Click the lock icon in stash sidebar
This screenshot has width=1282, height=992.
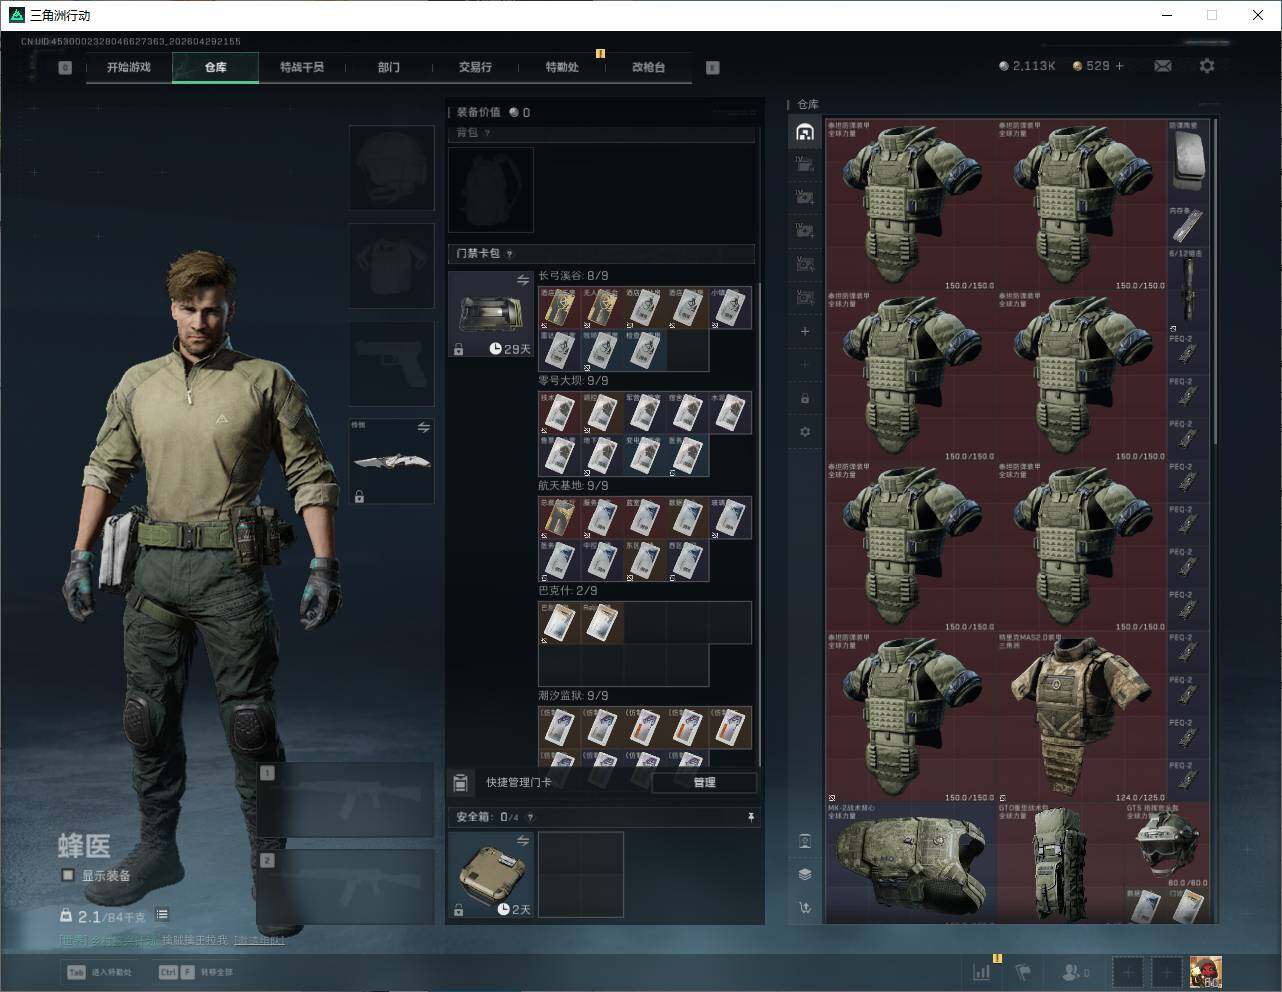805,398
